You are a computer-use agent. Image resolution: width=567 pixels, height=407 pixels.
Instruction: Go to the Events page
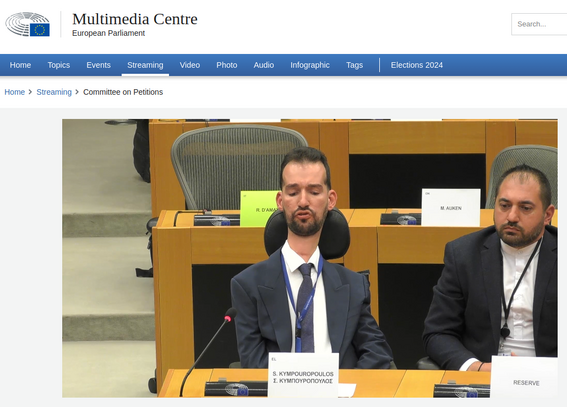coord(98,65)
